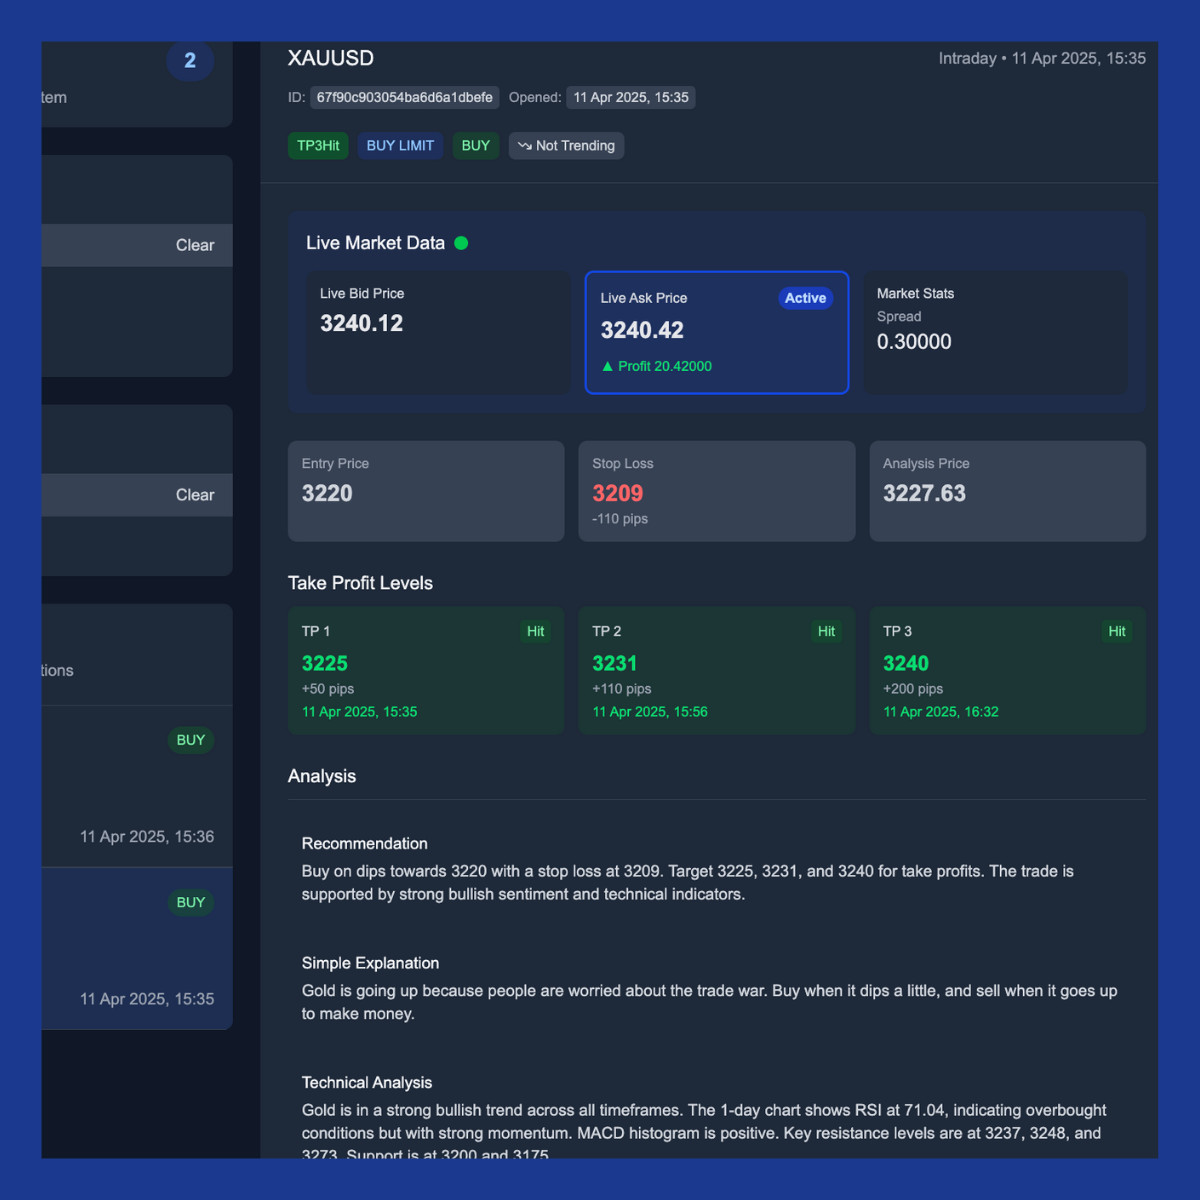Click the Live Market Data heading
Screen dimensions: 1200x1200
coord(375,243)
